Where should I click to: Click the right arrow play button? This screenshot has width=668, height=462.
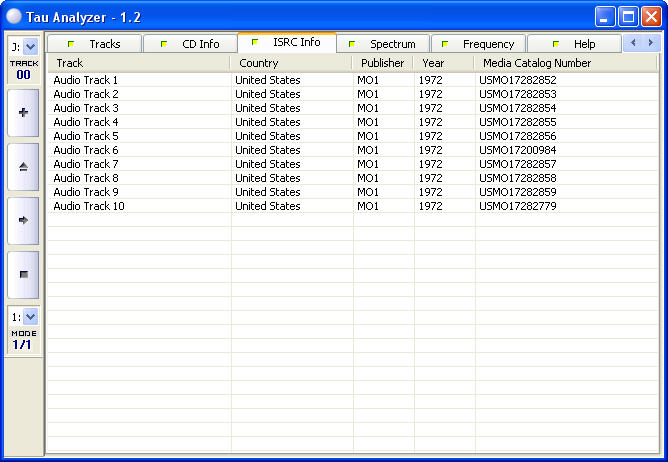point(23,220)
